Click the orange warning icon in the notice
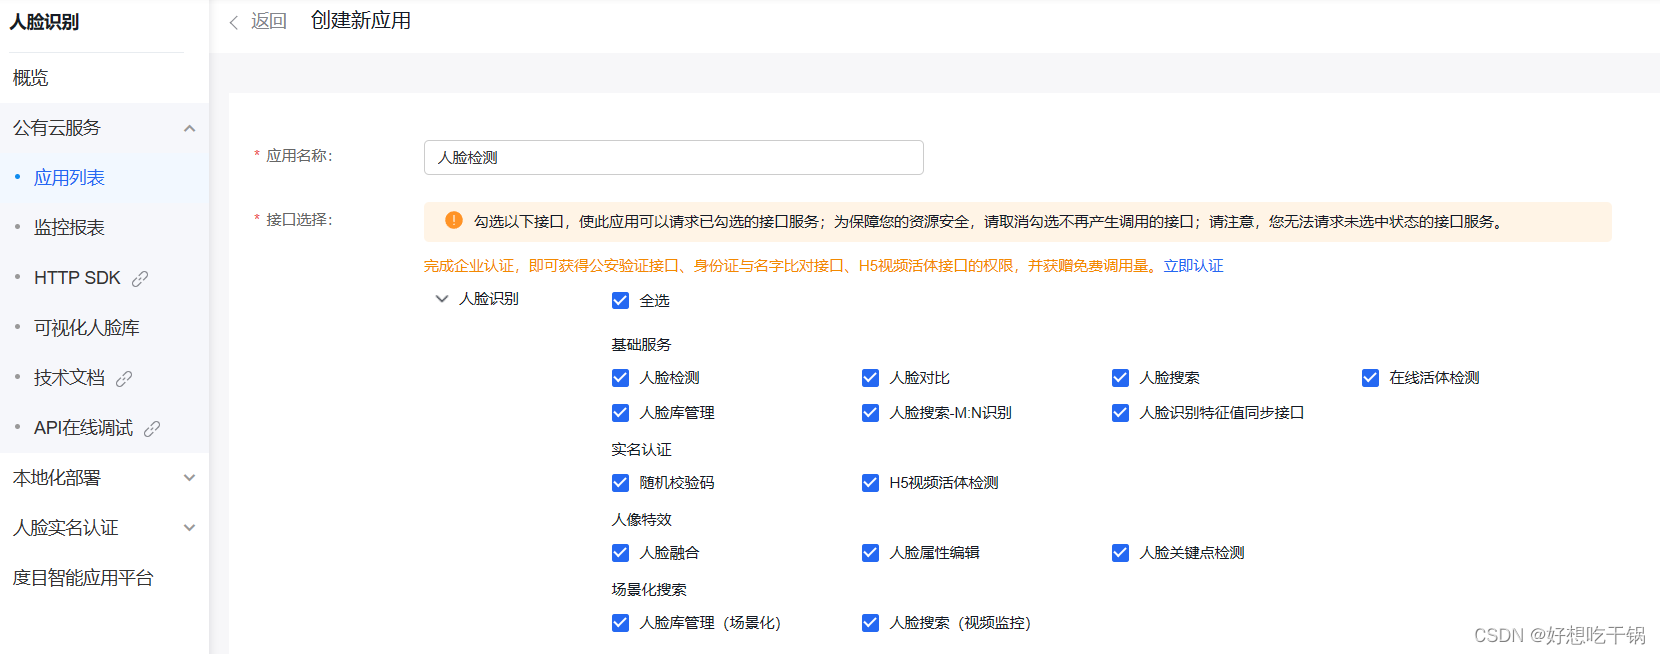Screen dimensions: 1660x654 454,220
